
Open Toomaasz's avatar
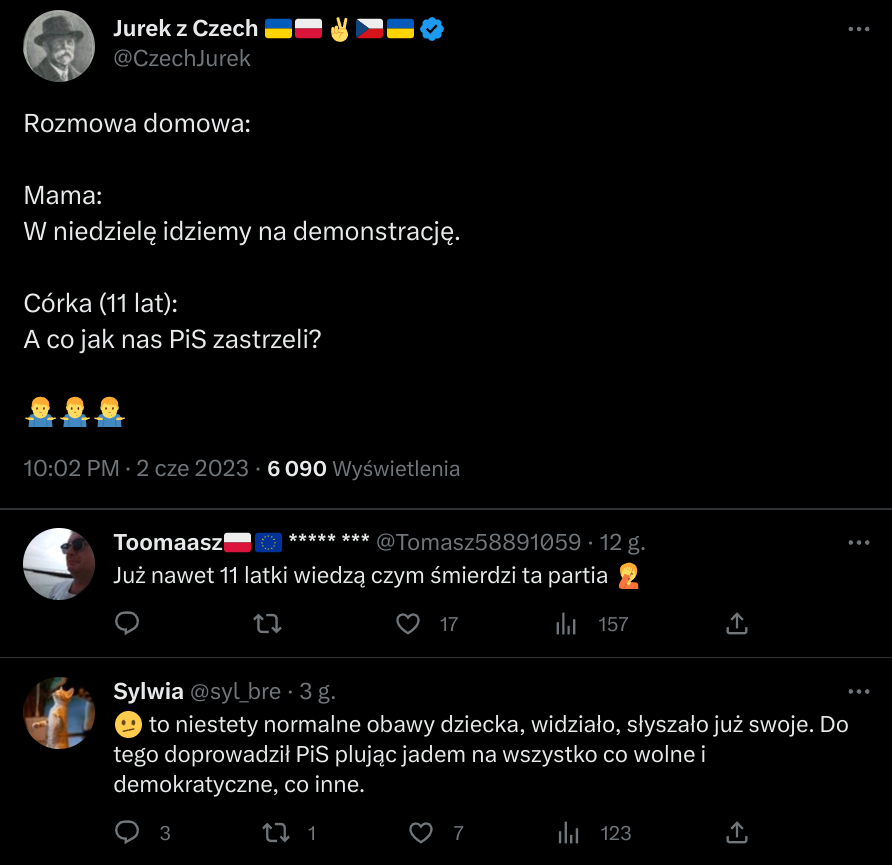[x=58, y=564]
